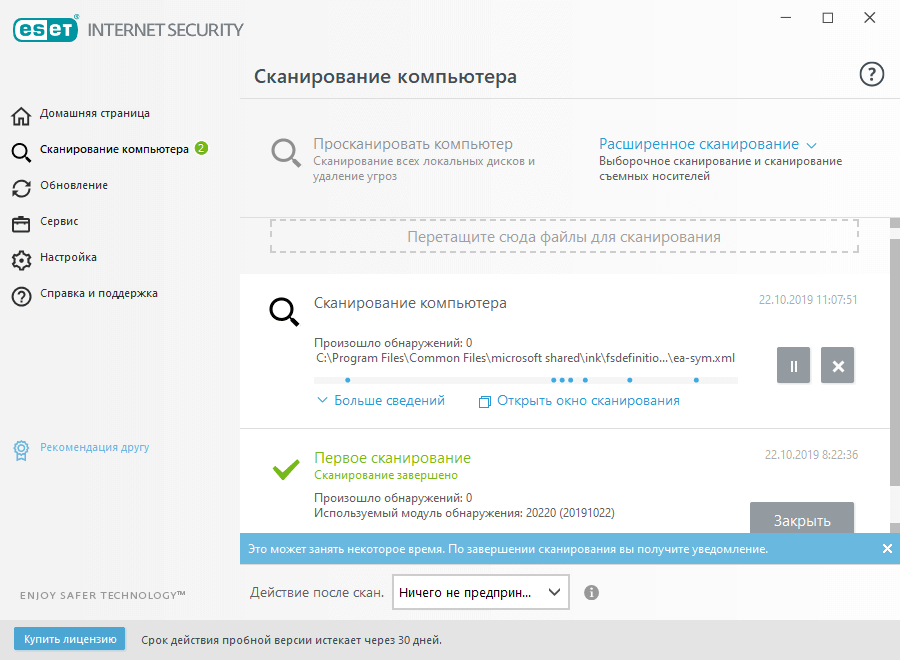Click the award ribbon referral icon

click(x=21, y=450)
